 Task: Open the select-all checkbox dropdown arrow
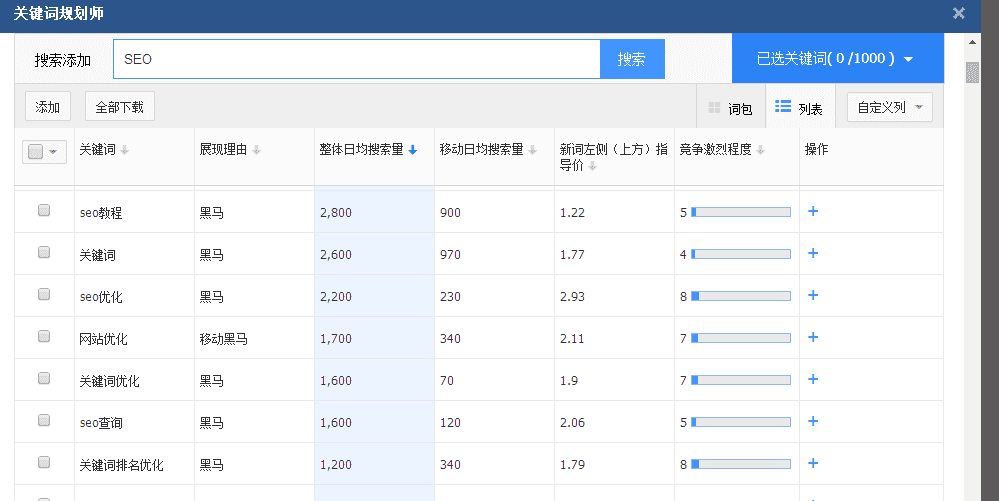(53, 151)
